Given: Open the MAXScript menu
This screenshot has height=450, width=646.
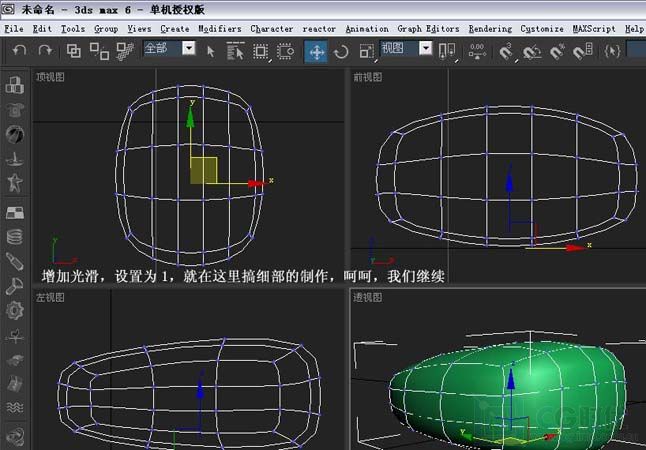Looking at the screenshot, I should pyautogui.click(x=594, y=29).
